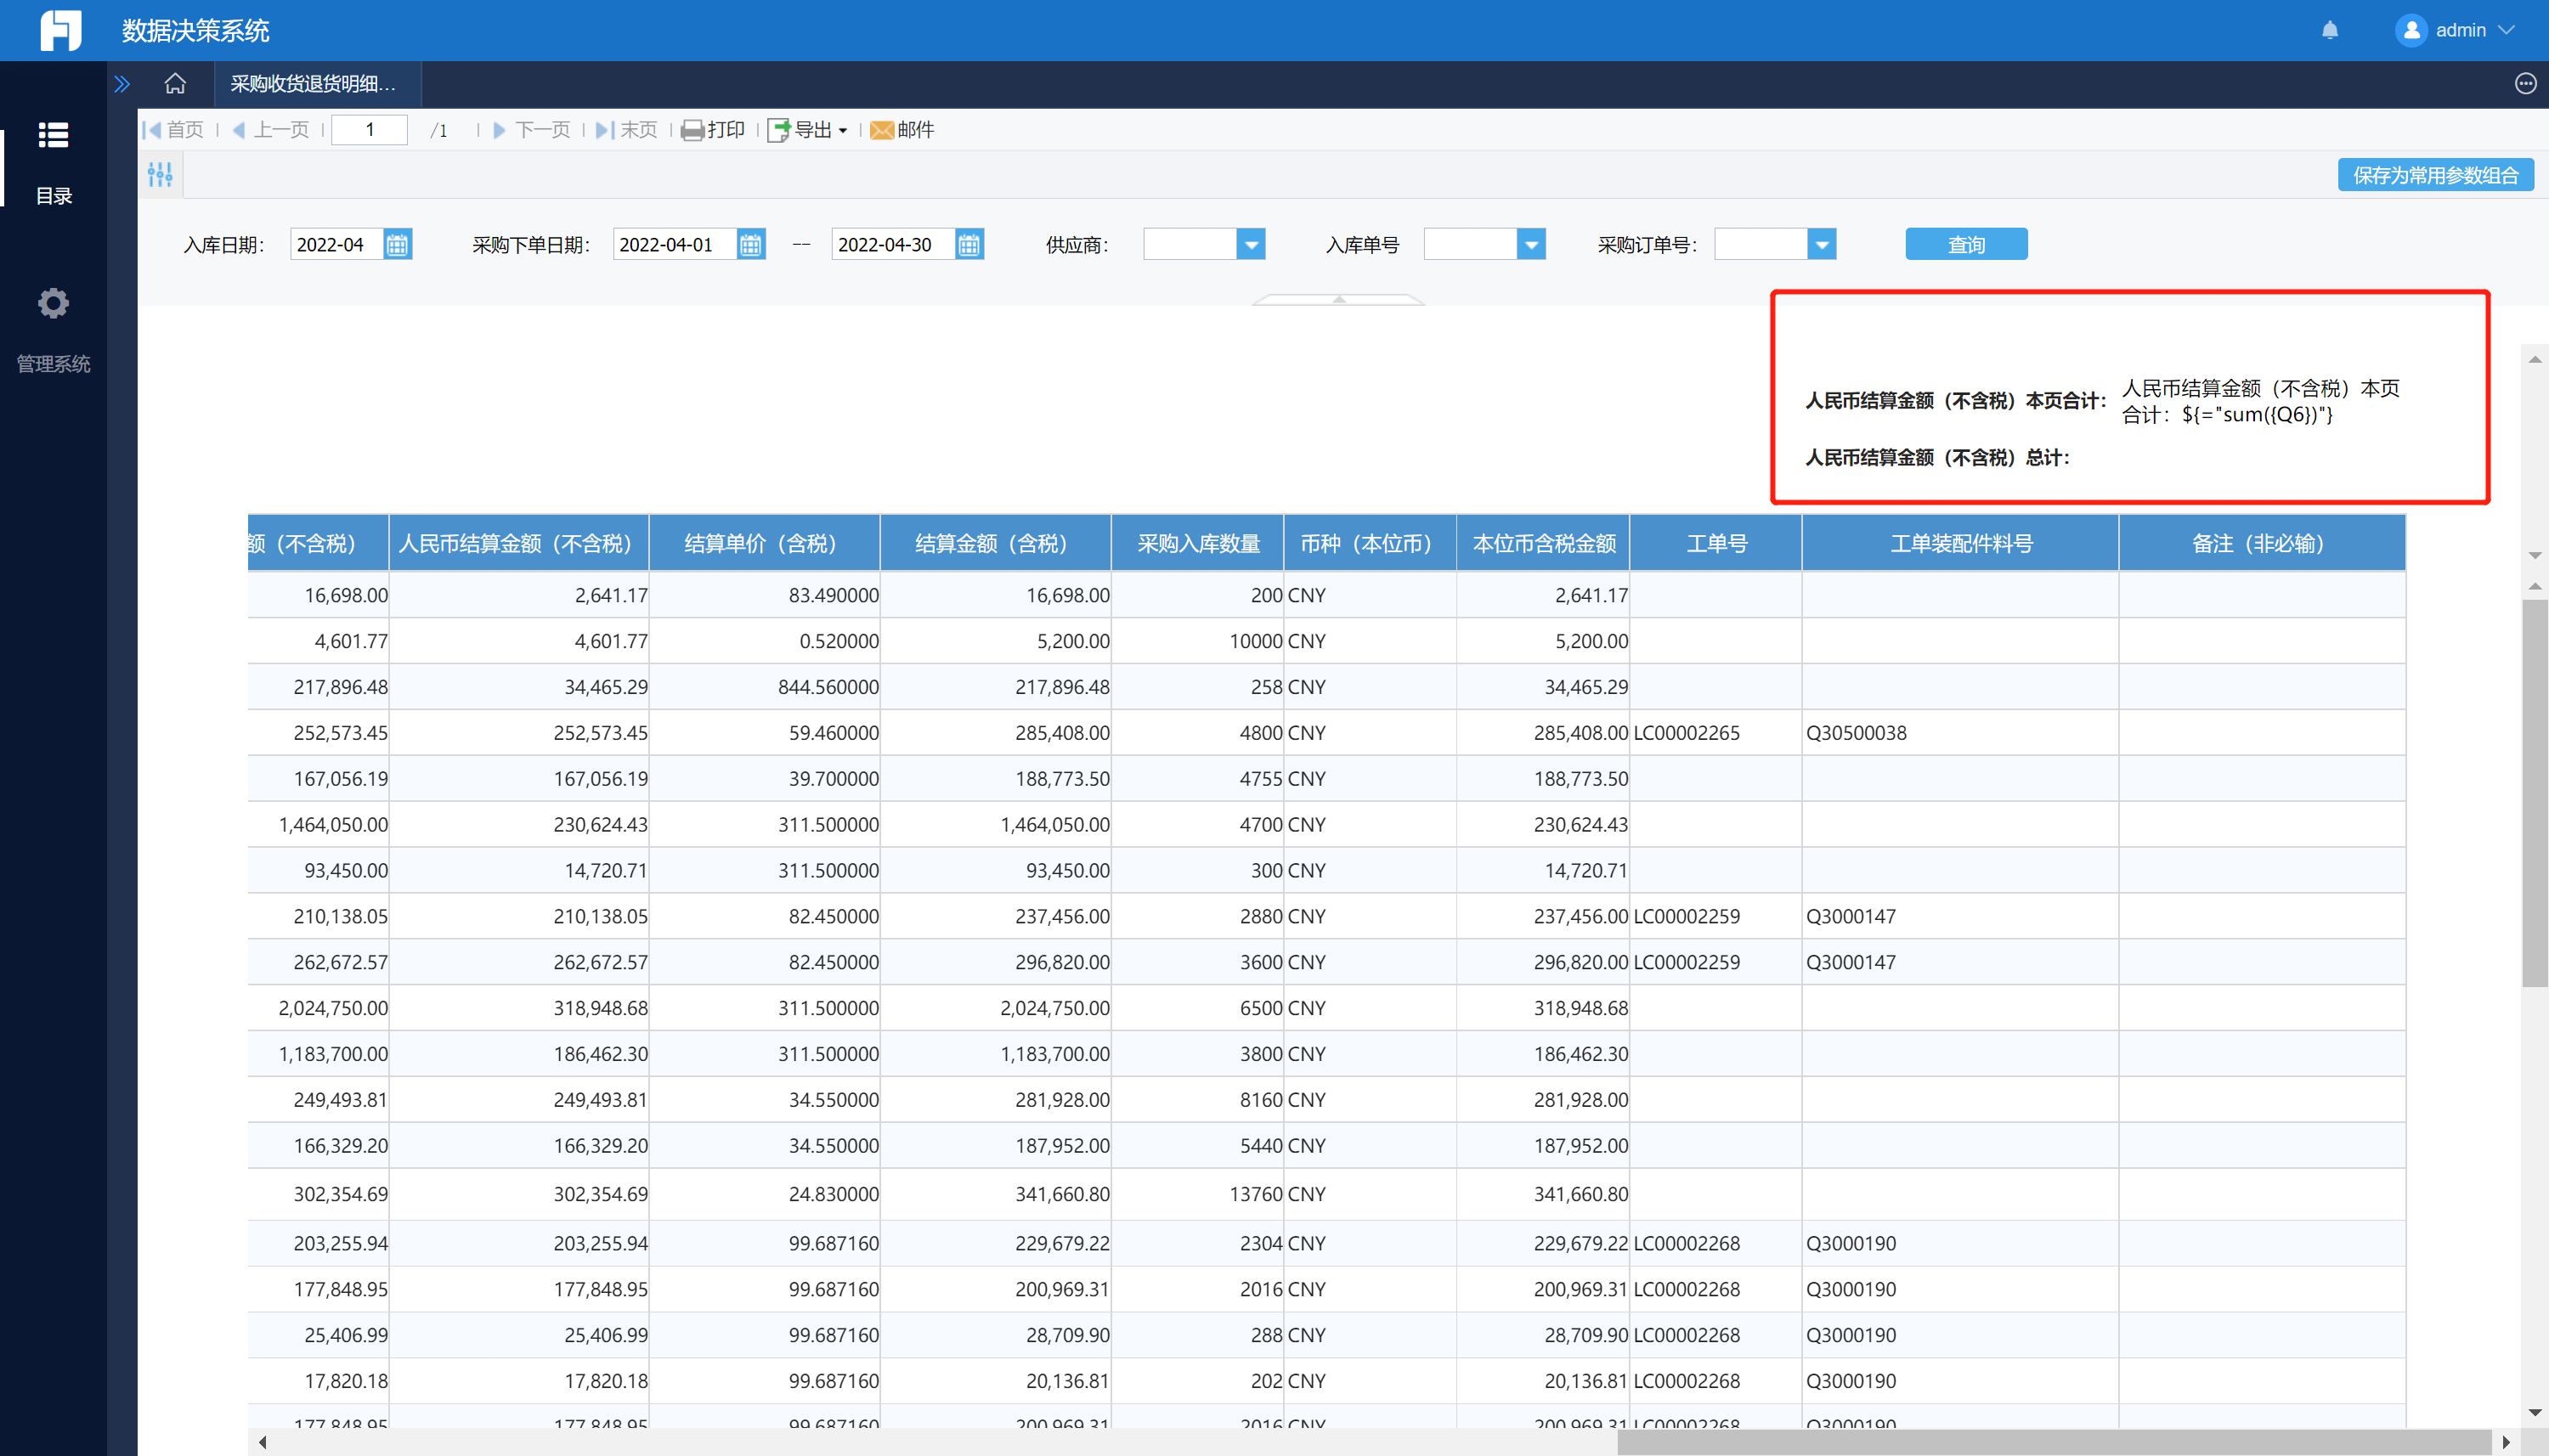This screenshot has height=1456, width=2549.
Task: Click 保存为常用参数组合 button
Action: click(2435, 175)
